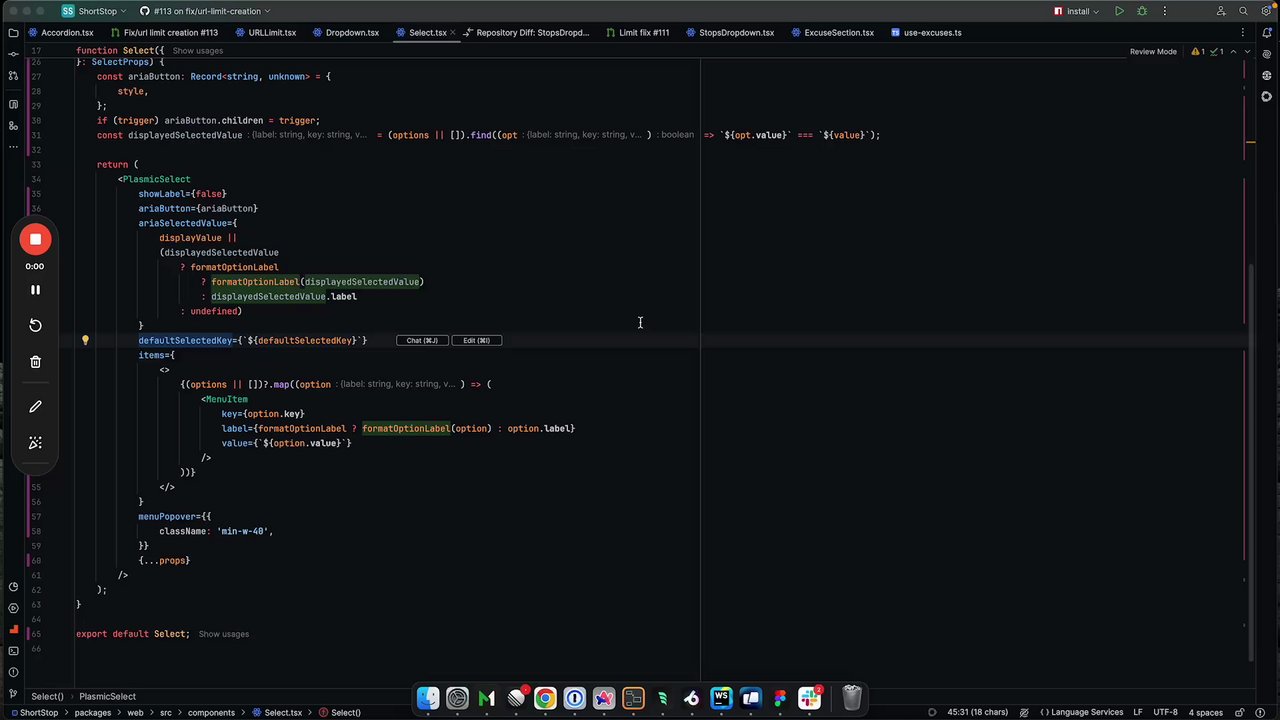Open the Notifications bell on right sidebar
This screenshot has width=1280, height=720.
pos(1267,33)
